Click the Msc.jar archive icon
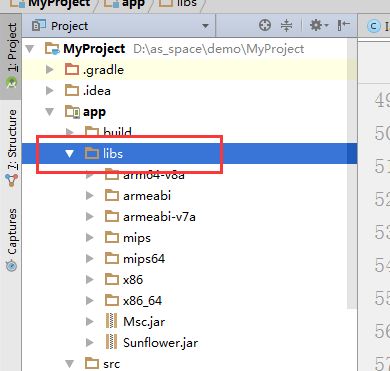Image resolution: width=390 pixels, height=371 pixels. point(111,321)
